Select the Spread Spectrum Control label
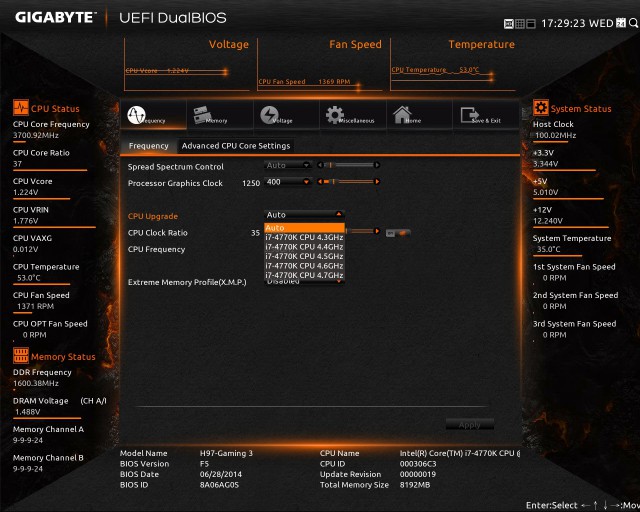The width and height of the screenshot is (640, 512). point(176,167)
